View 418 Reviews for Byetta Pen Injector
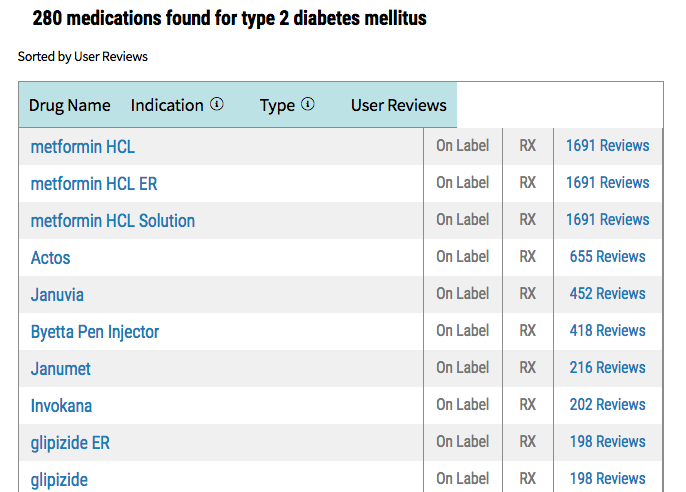This screenshot has height=492, width=686. [608, 330]
